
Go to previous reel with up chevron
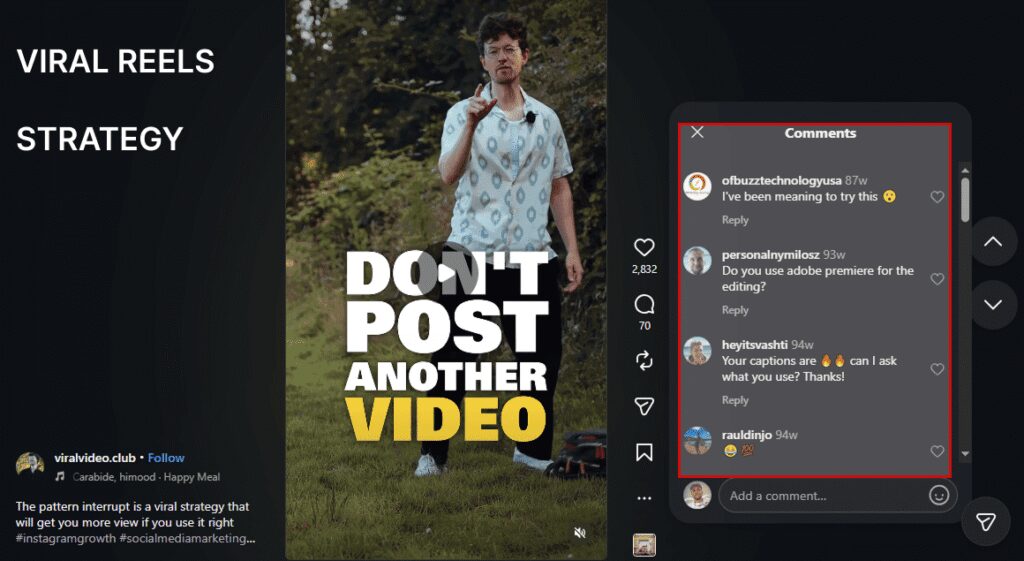click(x=993, y=242)
